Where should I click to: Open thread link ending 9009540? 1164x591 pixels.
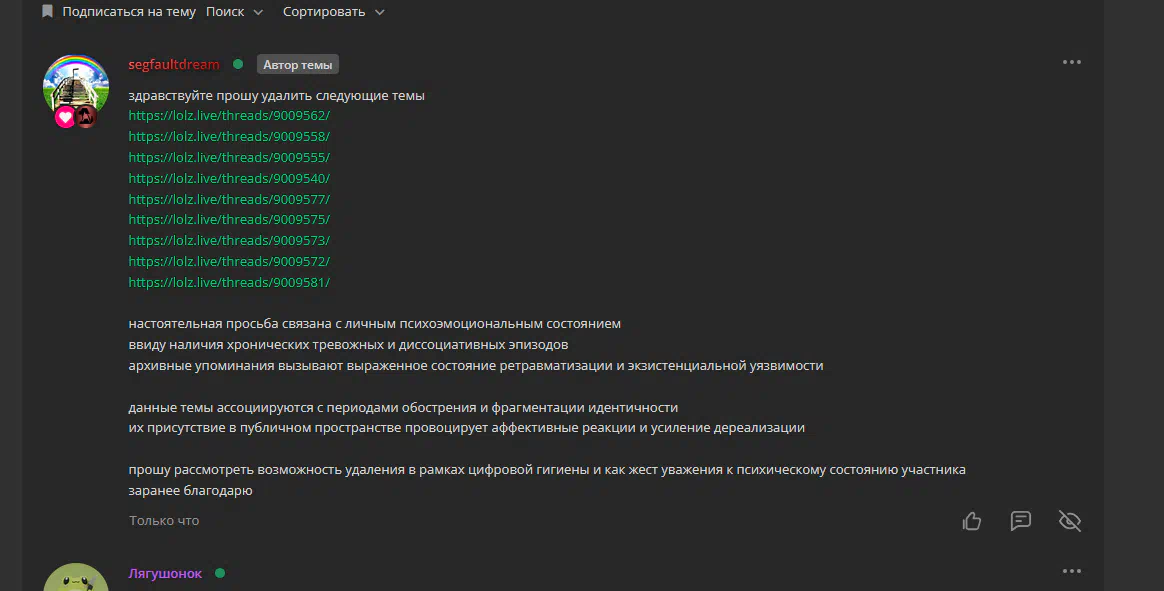point(229,178)
